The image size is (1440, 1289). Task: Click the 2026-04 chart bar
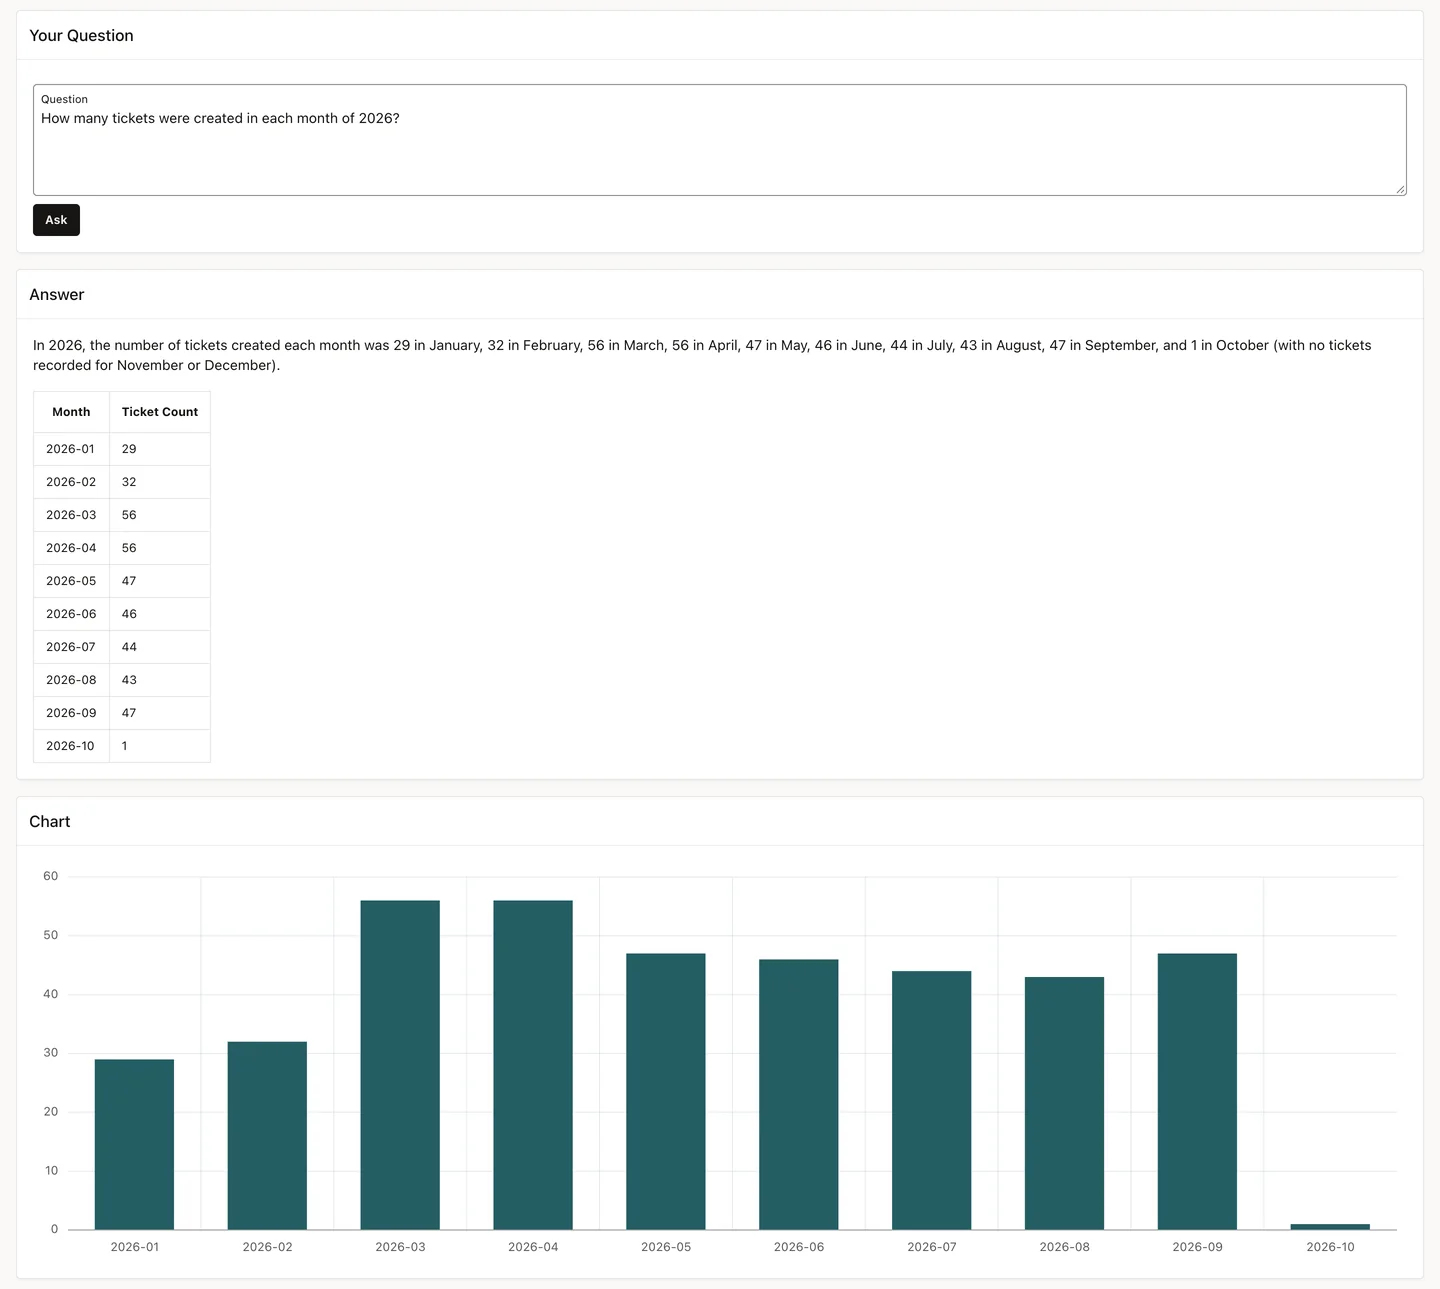coord(533,1065)
